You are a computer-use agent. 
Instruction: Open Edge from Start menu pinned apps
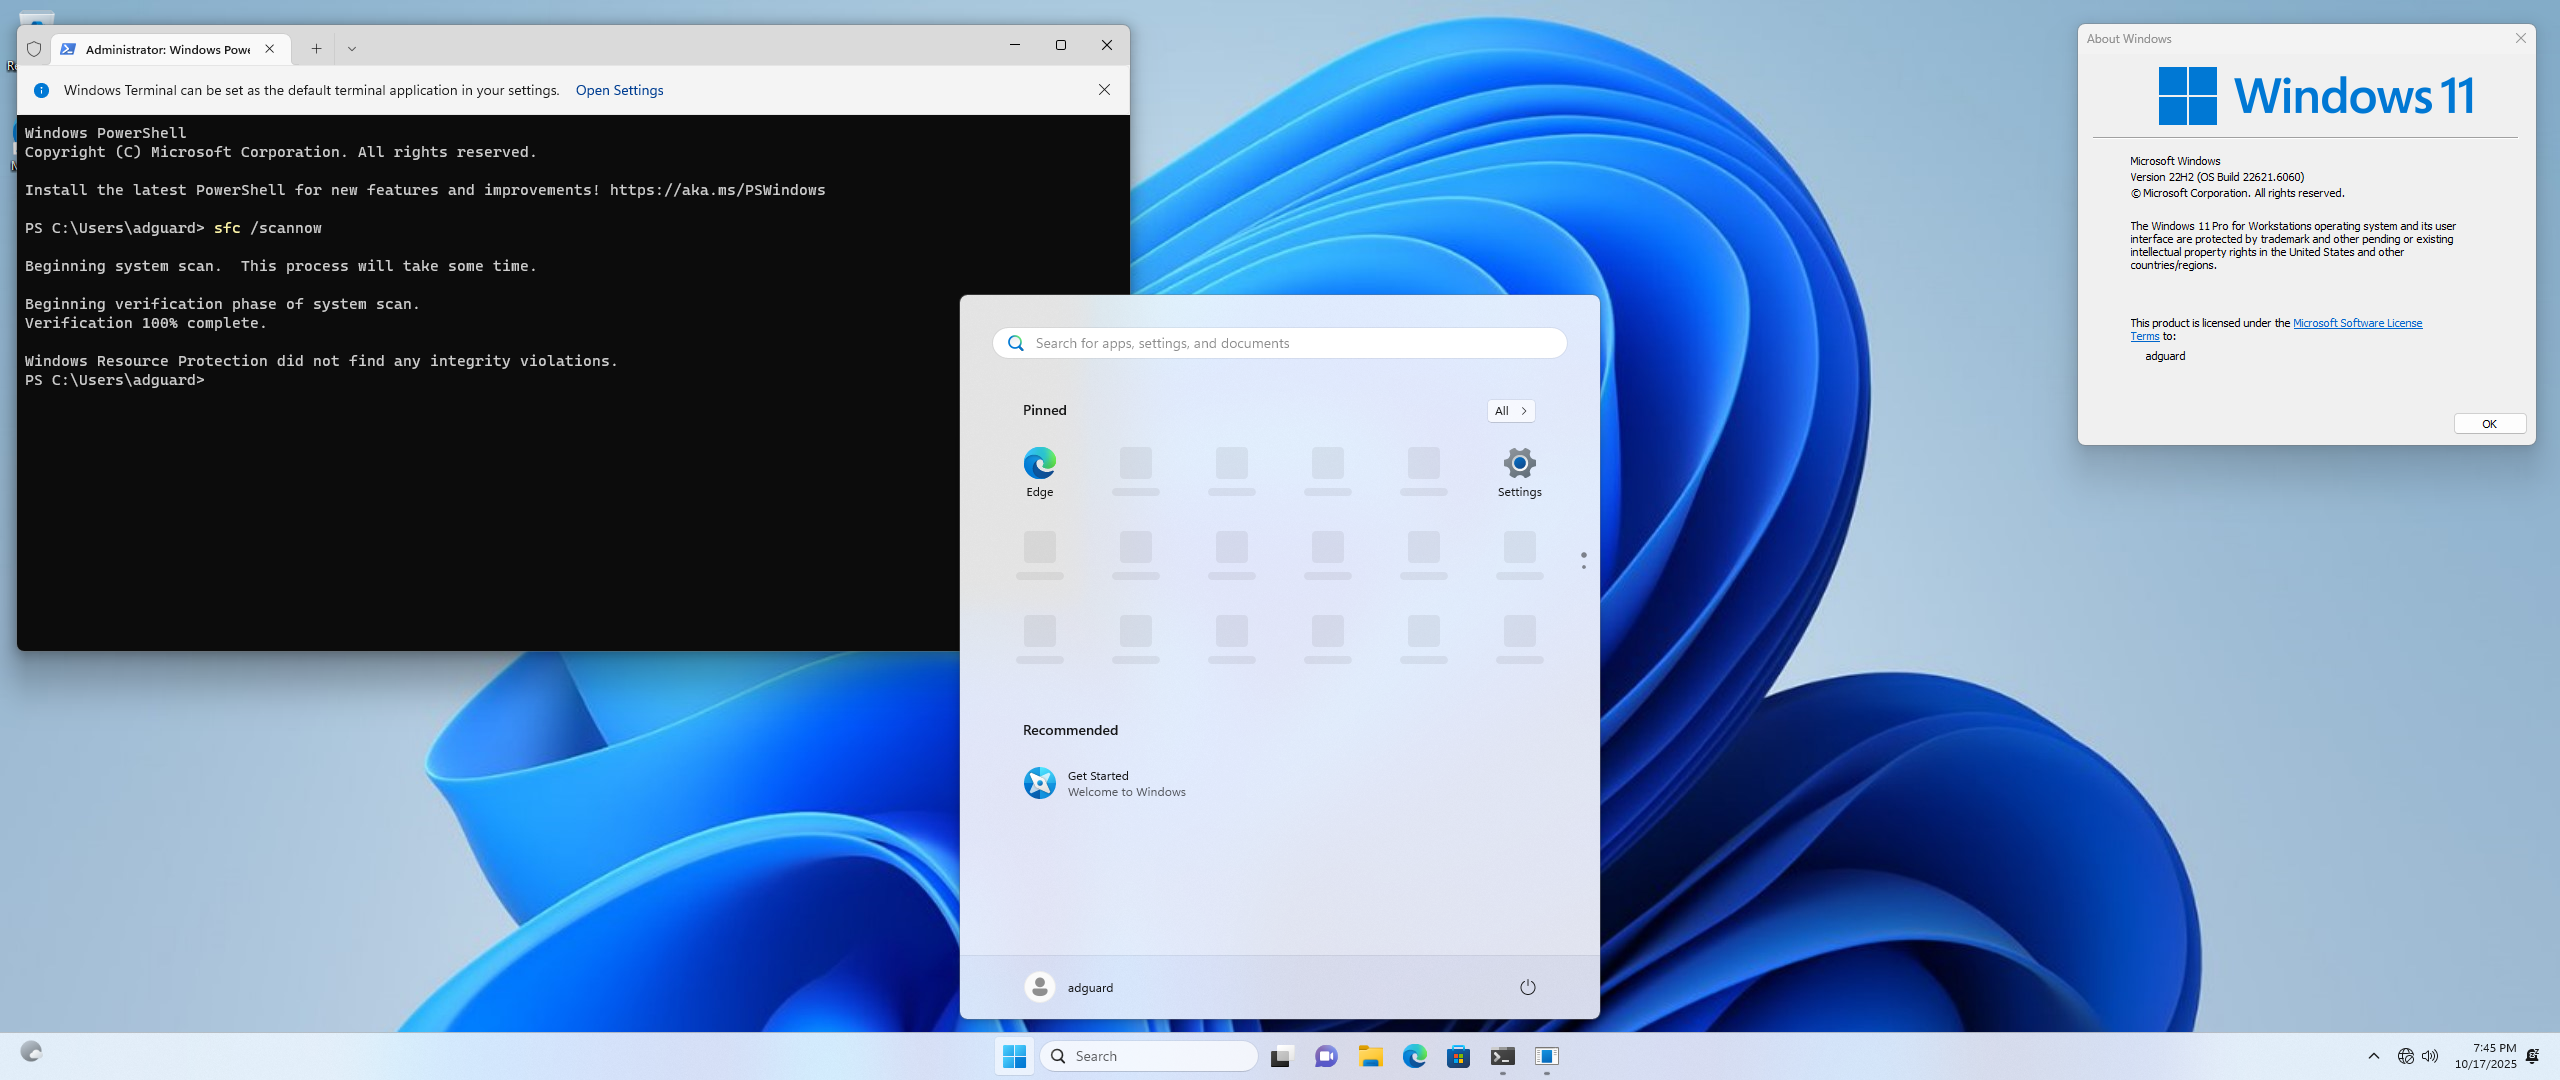[x=1039, y=471]
